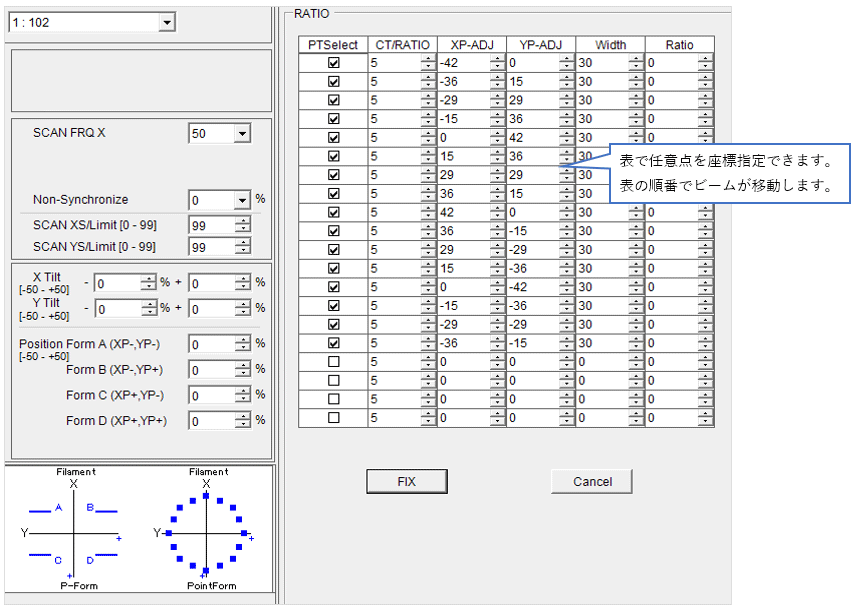Open the '1 : 102' dropdown
The width and height of the screenshot is (855, 609).
tap(166, 22)
